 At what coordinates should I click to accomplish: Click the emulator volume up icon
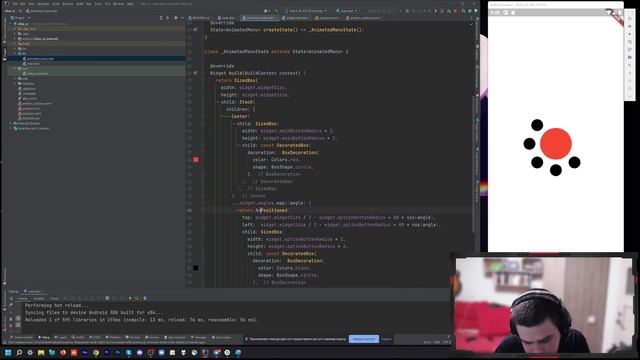coord(629,26)
